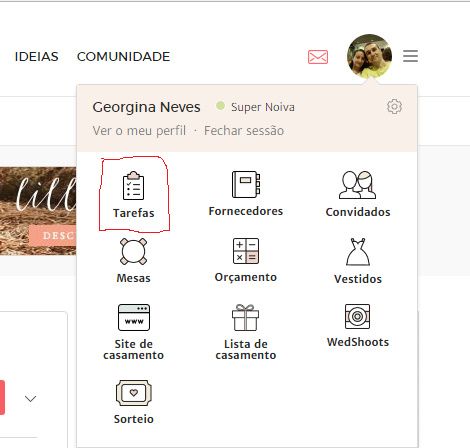Click the Vestidos label
Screen dimensions: 470x448
click(x=358, y=279)
